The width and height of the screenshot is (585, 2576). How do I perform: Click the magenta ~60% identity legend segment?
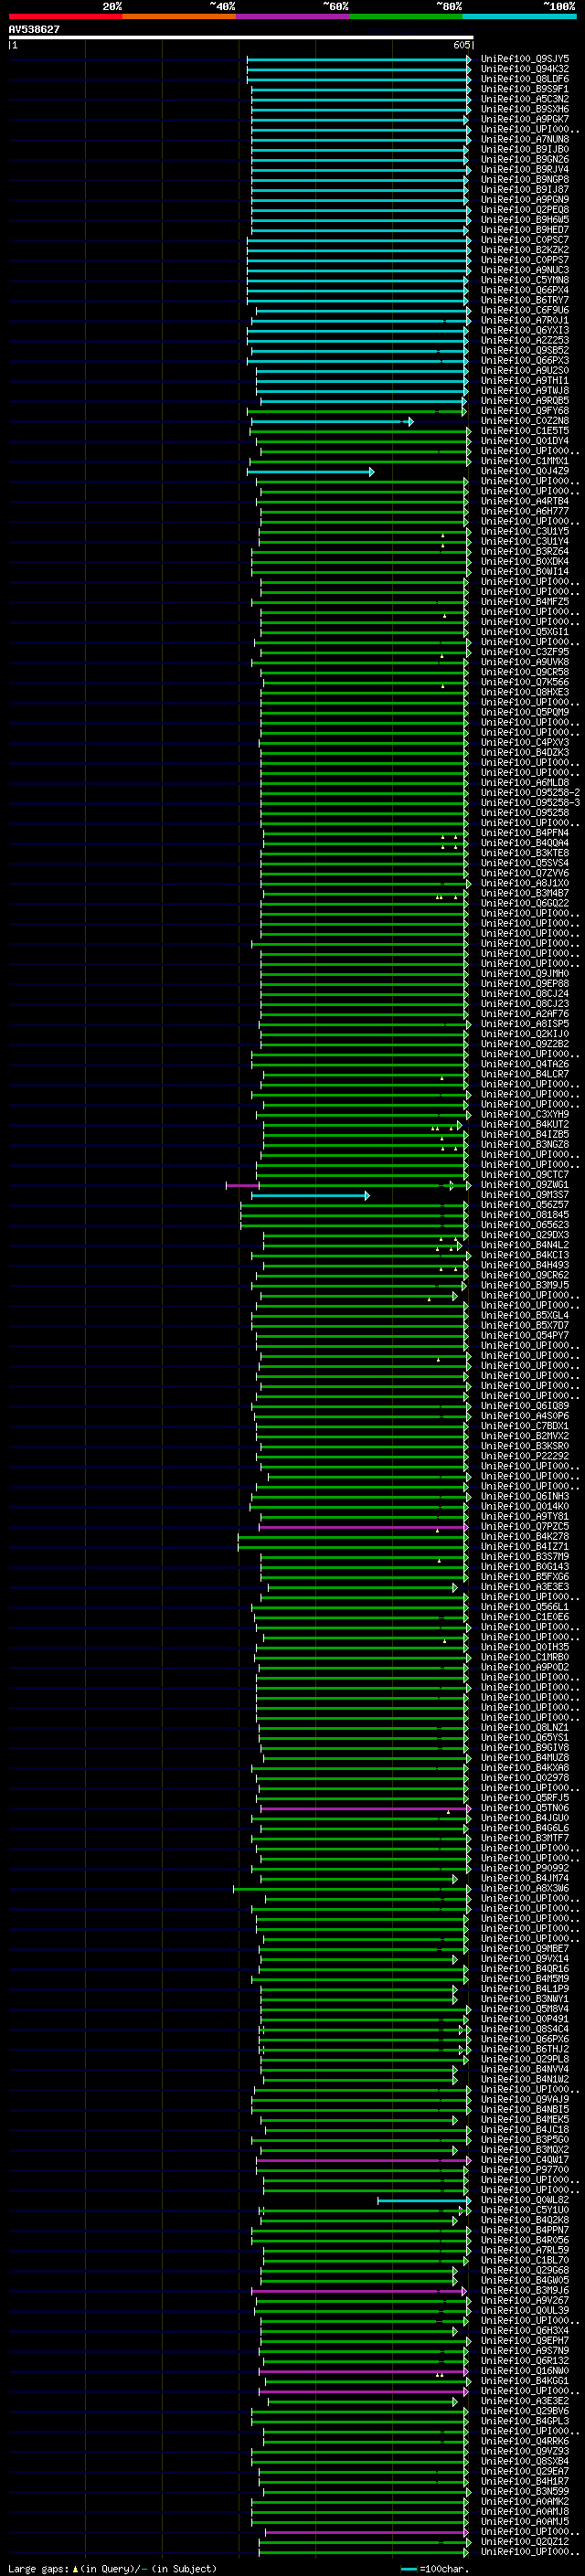(293, 16)
